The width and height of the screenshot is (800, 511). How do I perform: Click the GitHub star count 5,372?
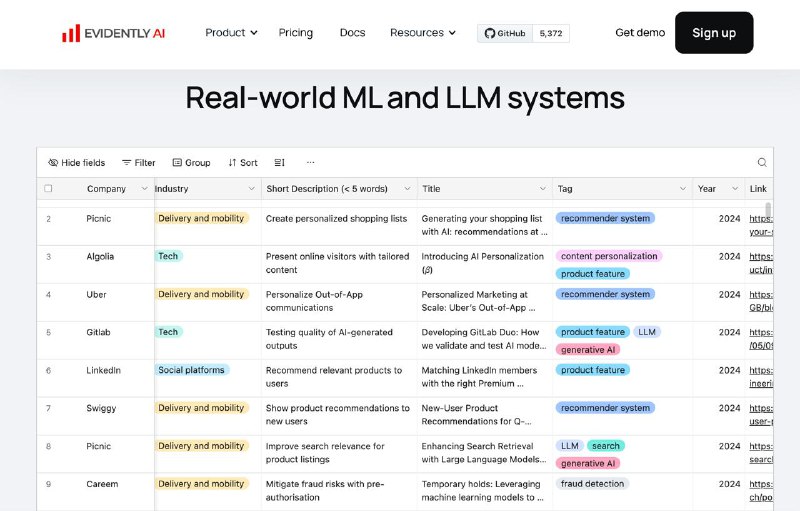[551, 33]
